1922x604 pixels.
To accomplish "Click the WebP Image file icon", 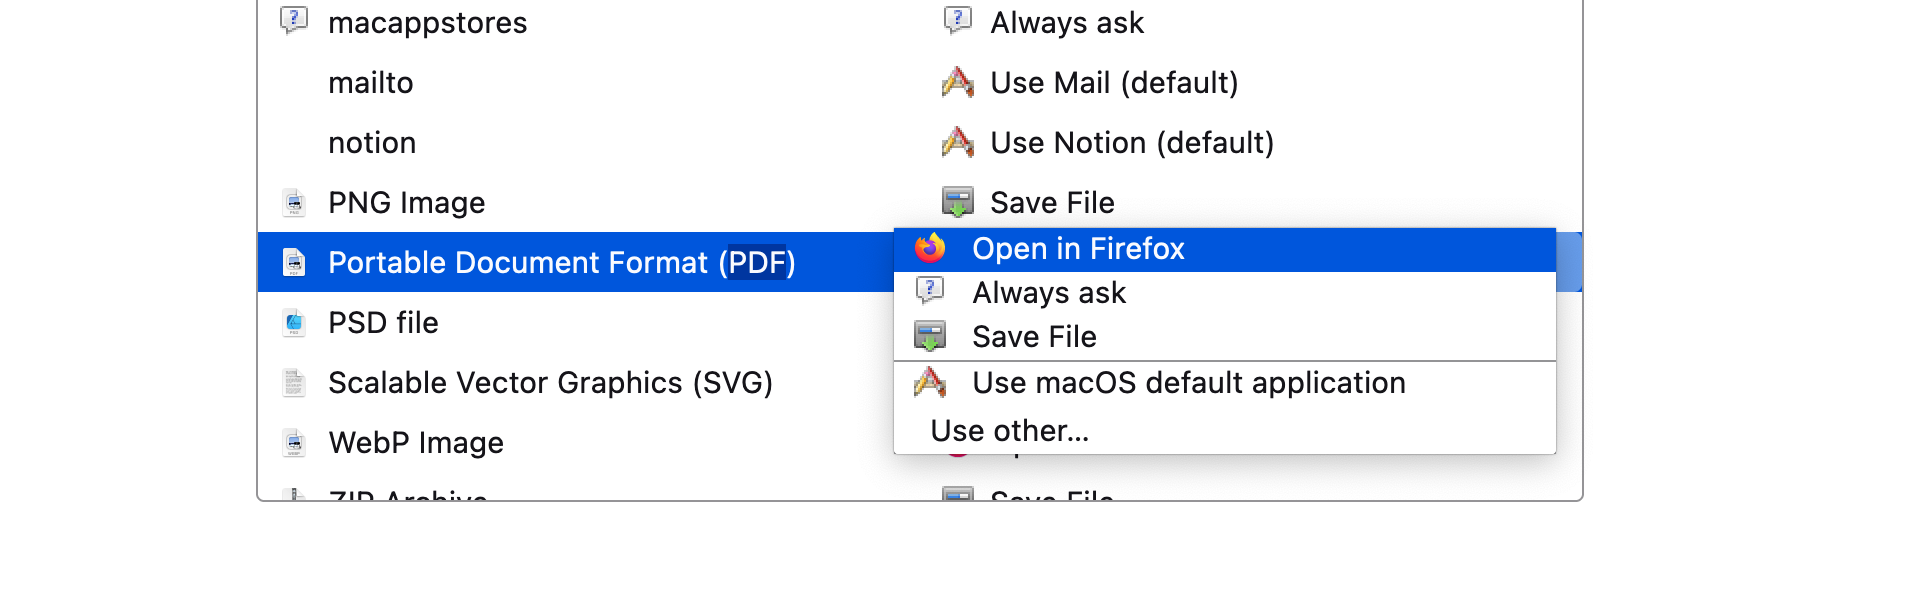I will coord(294,443).
